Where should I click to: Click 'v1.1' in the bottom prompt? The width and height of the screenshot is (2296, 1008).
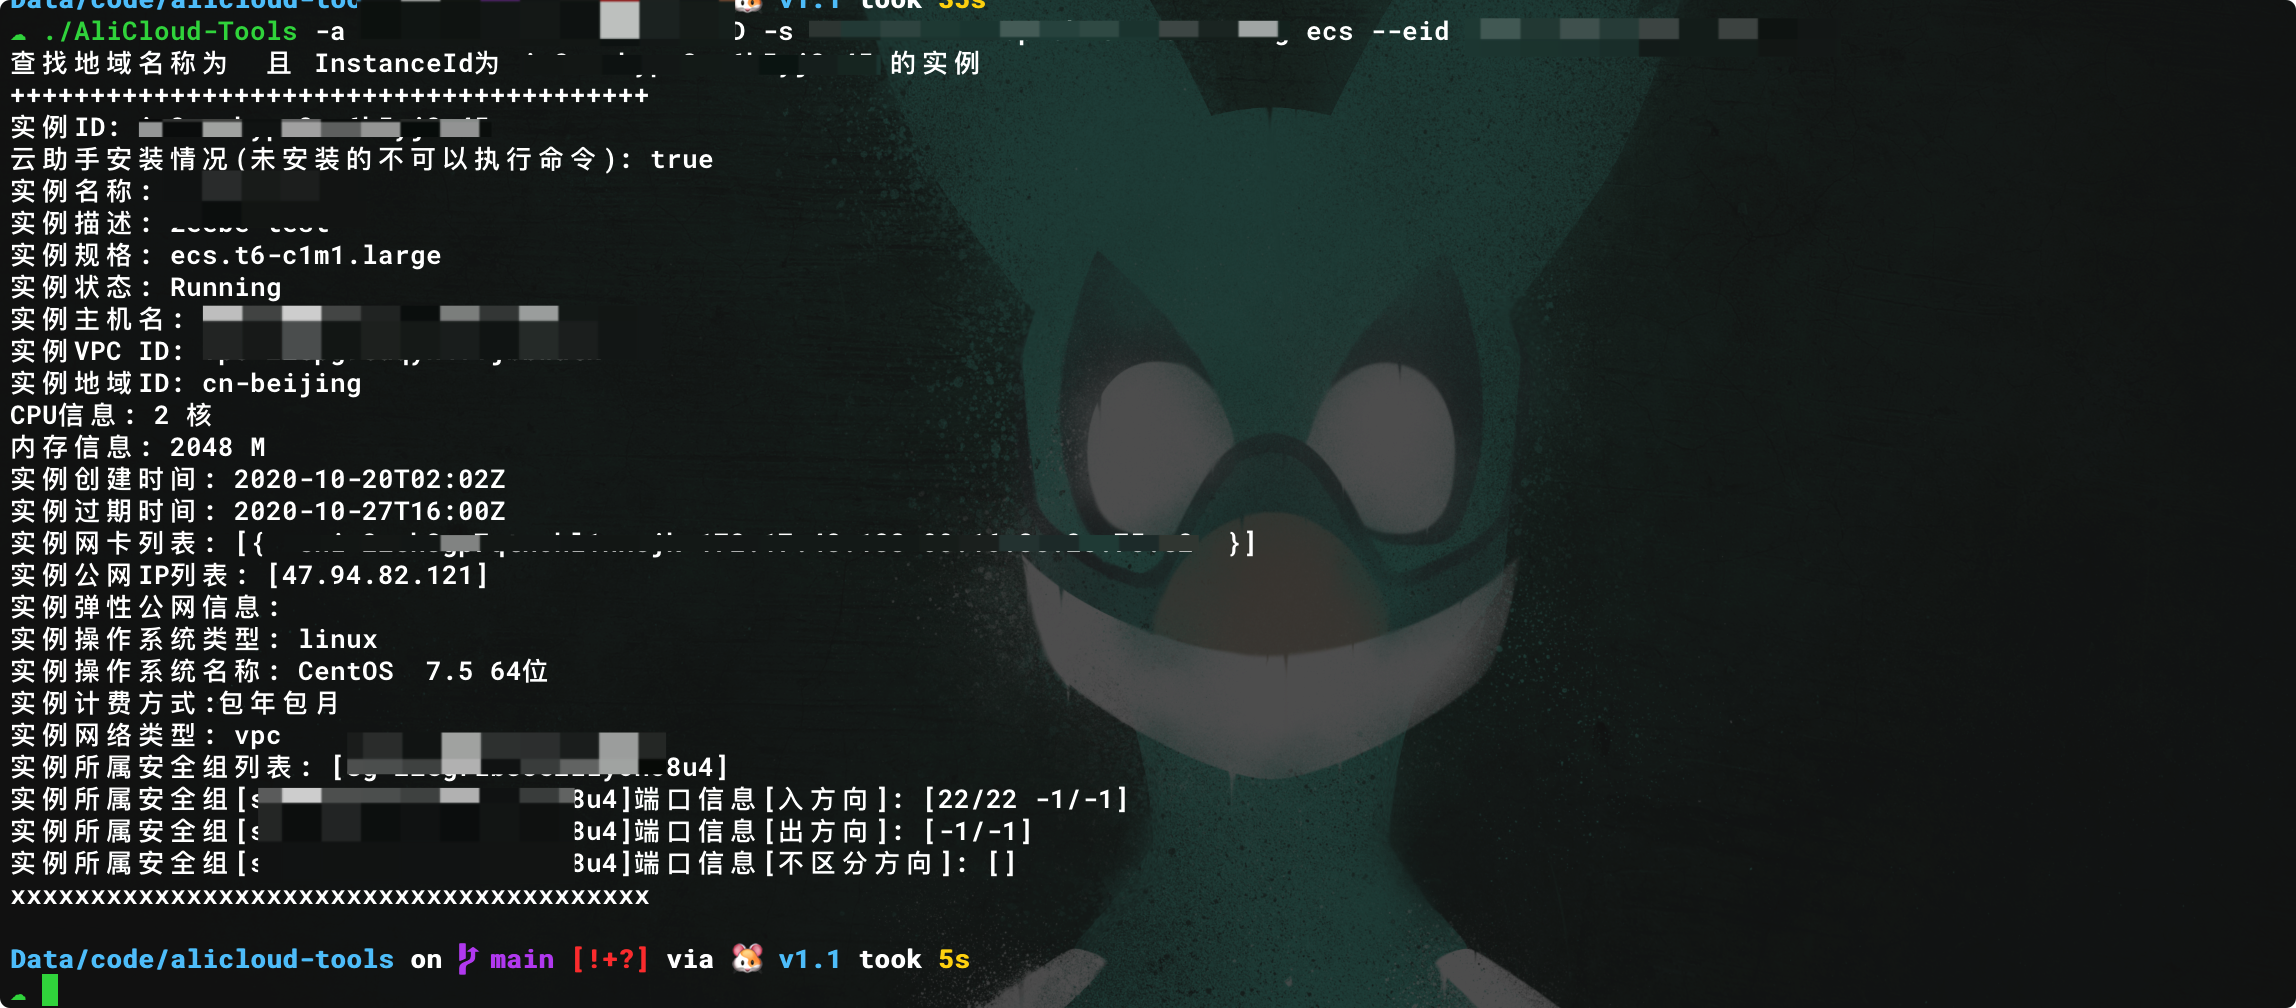[x=809, y=959]
